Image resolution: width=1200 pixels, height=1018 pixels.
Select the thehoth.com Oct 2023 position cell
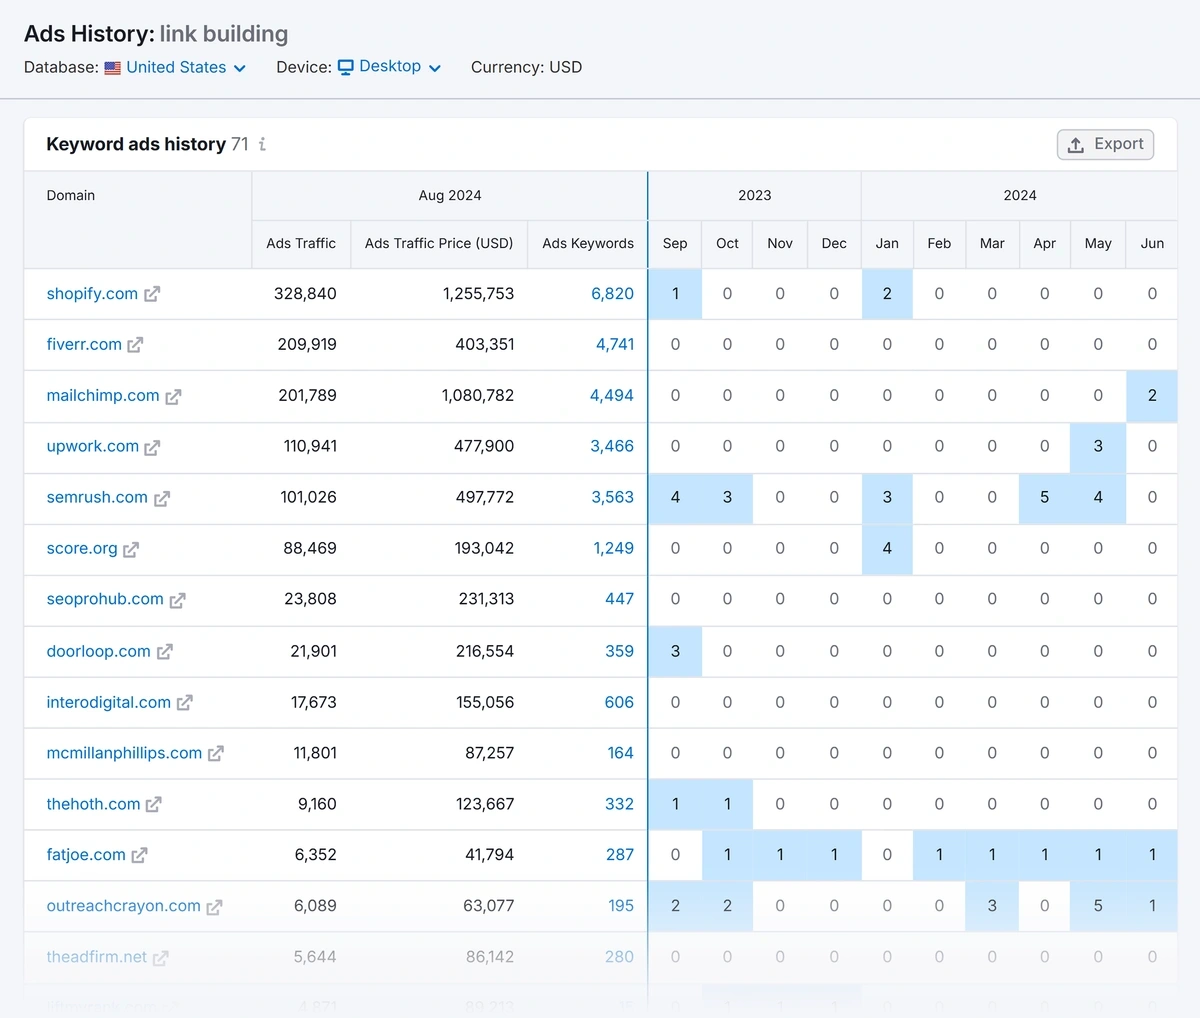pos(727,805)
